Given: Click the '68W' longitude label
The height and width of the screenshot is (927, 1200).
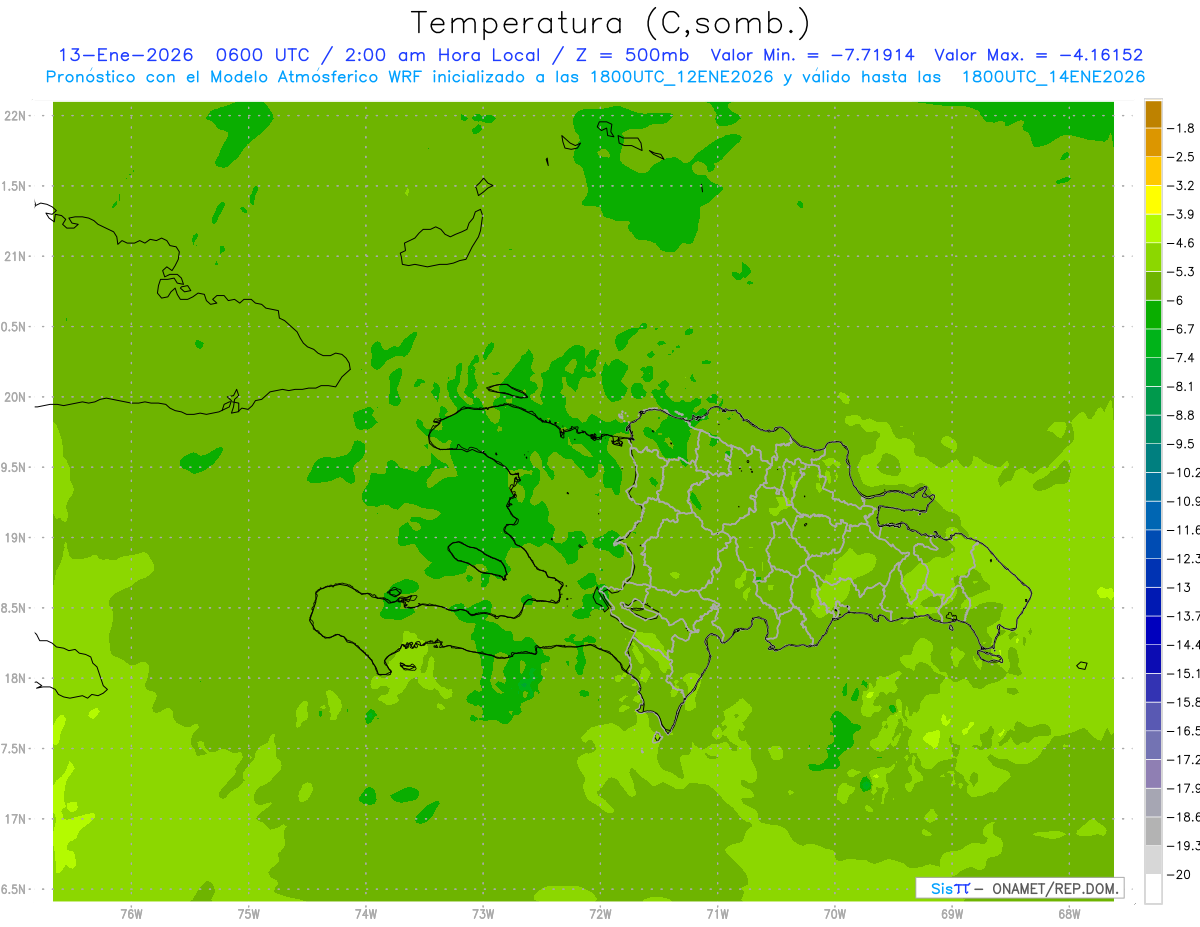Looking at the screenshot, I should (1069, 914).
